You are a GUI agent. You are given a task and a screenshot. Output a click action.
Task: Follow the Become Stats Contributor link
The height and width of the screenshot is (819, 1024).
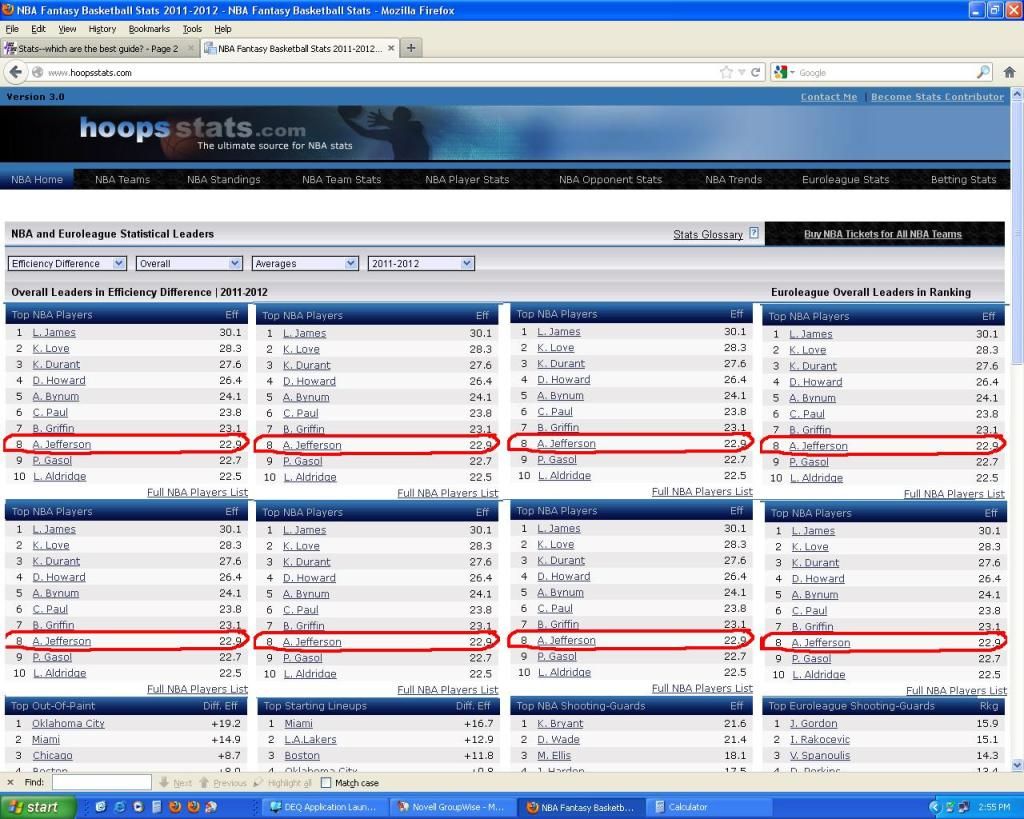coord(937,97)
